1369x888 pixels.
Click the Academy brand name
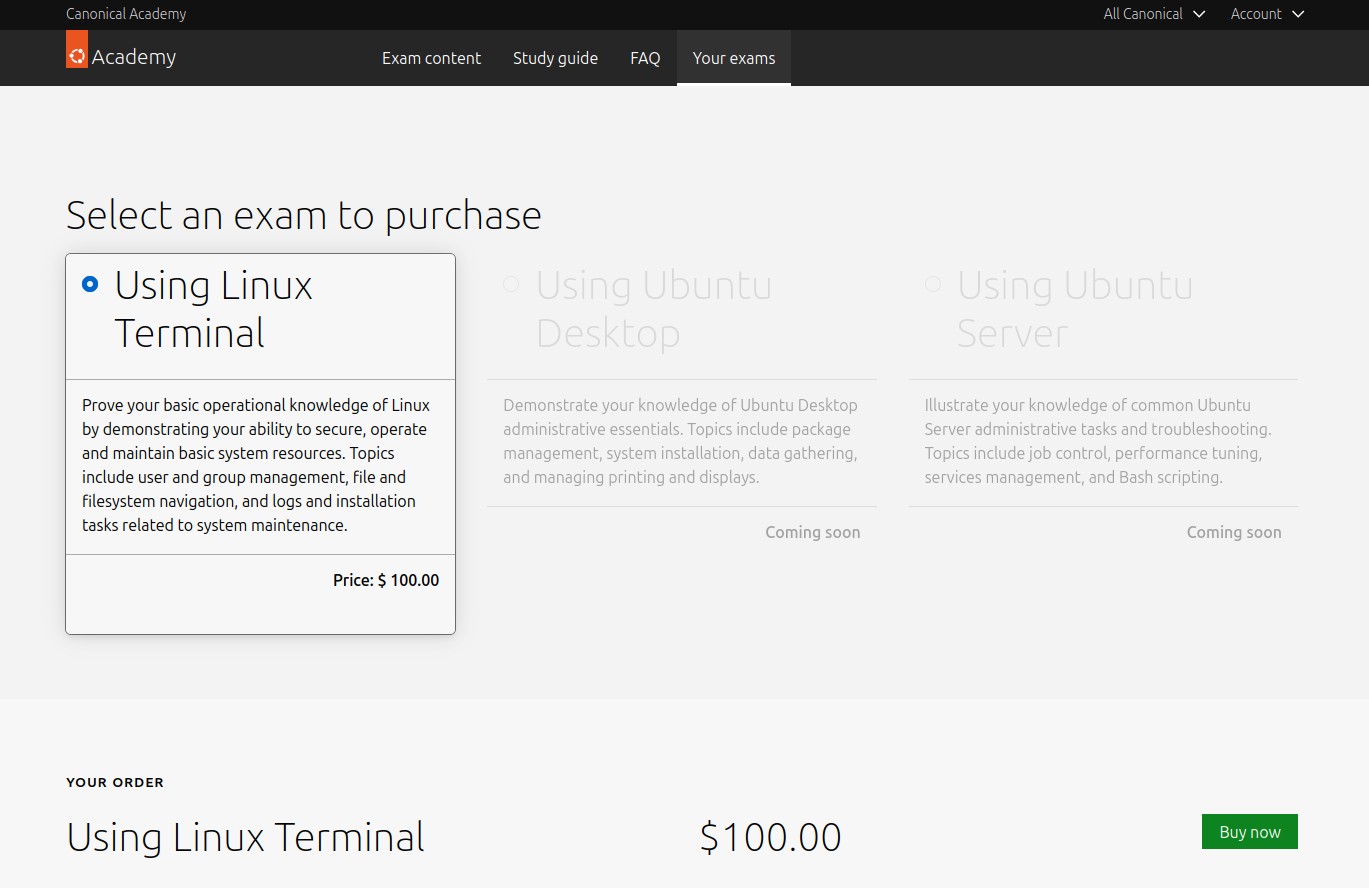pyautogui.click(x=133, y=57)
